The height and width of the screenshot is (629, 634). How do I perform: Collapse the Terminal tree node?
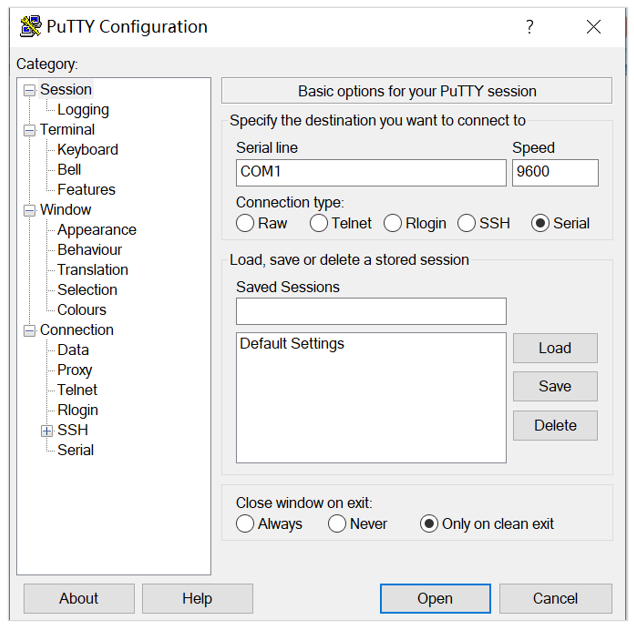tap(29, 131)
